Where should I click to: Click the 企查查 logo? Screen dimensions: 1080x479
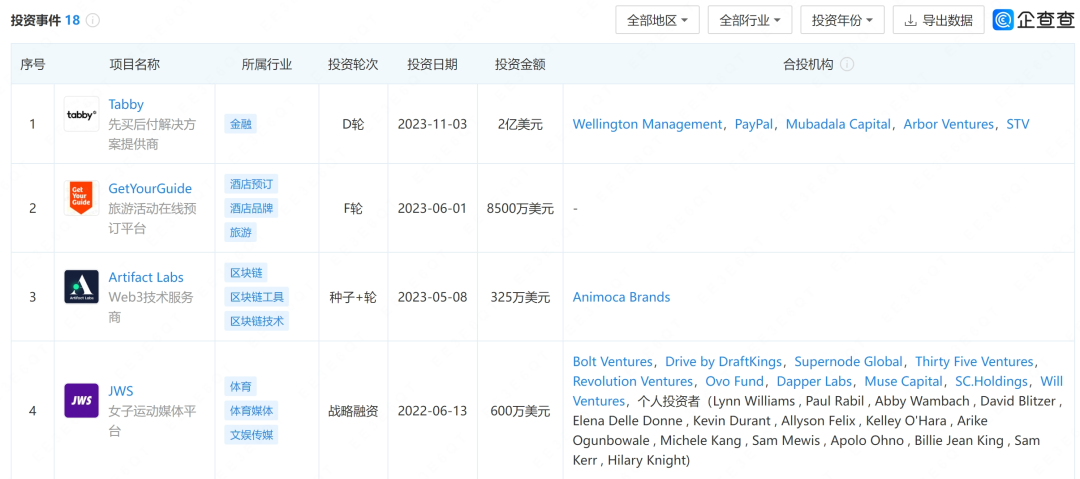pos(1033,19)
